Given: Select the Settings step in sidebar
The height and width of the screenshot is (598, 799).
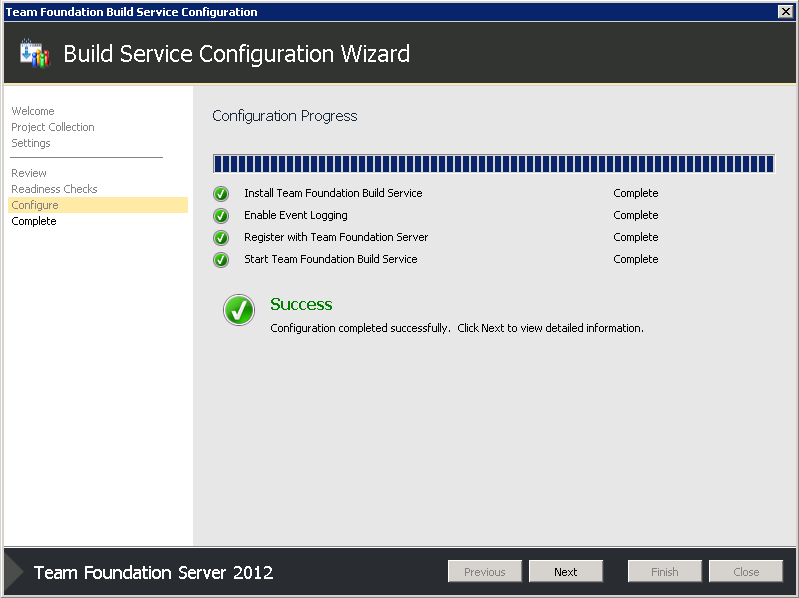Looking at the screenshot, I should (31, 143).
